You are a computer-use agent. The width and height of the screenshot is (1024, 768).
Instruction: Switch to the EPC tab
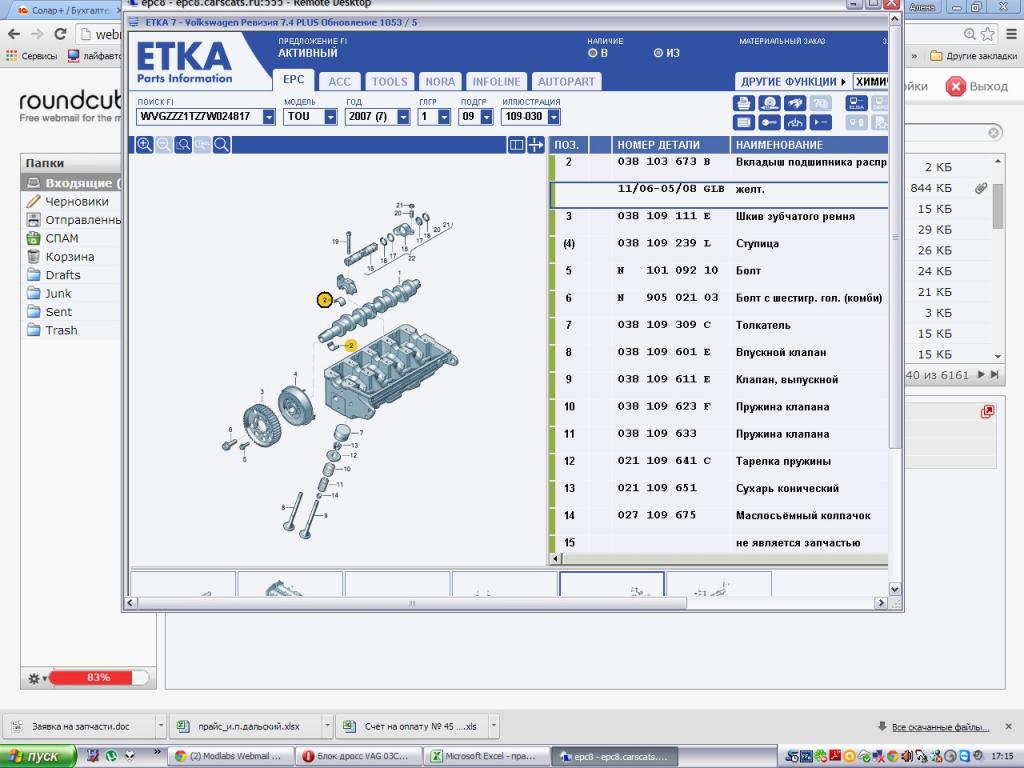(293, 80)
